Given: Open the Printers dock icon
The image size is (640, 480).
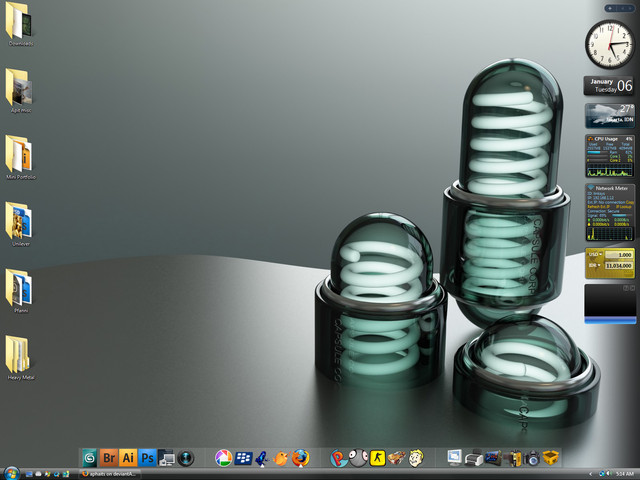Looking at the screenshot, I should 473,458.
